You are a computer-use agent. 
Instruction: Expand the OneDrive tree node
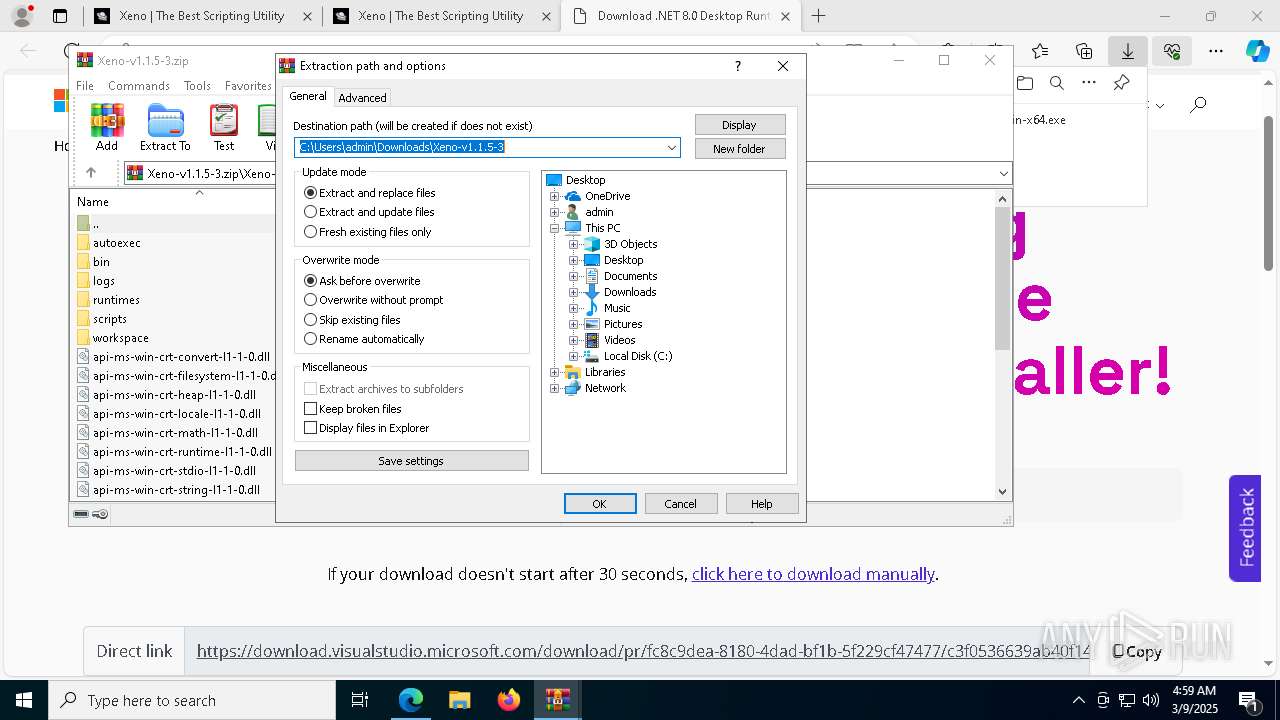554,196
